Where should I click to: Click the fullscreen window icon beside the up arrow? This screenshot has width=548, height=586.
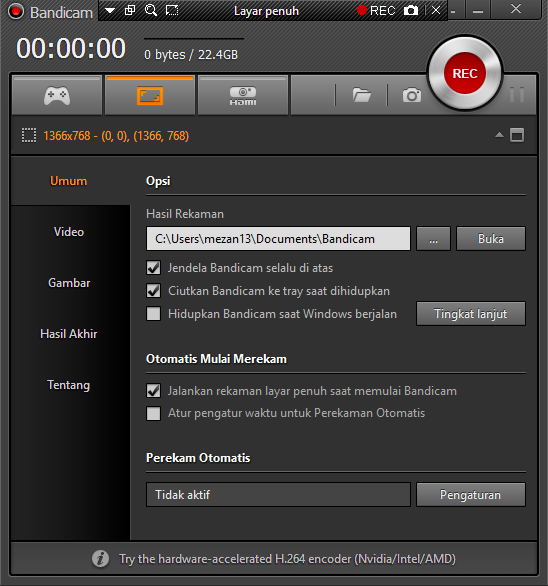(517, 135)
